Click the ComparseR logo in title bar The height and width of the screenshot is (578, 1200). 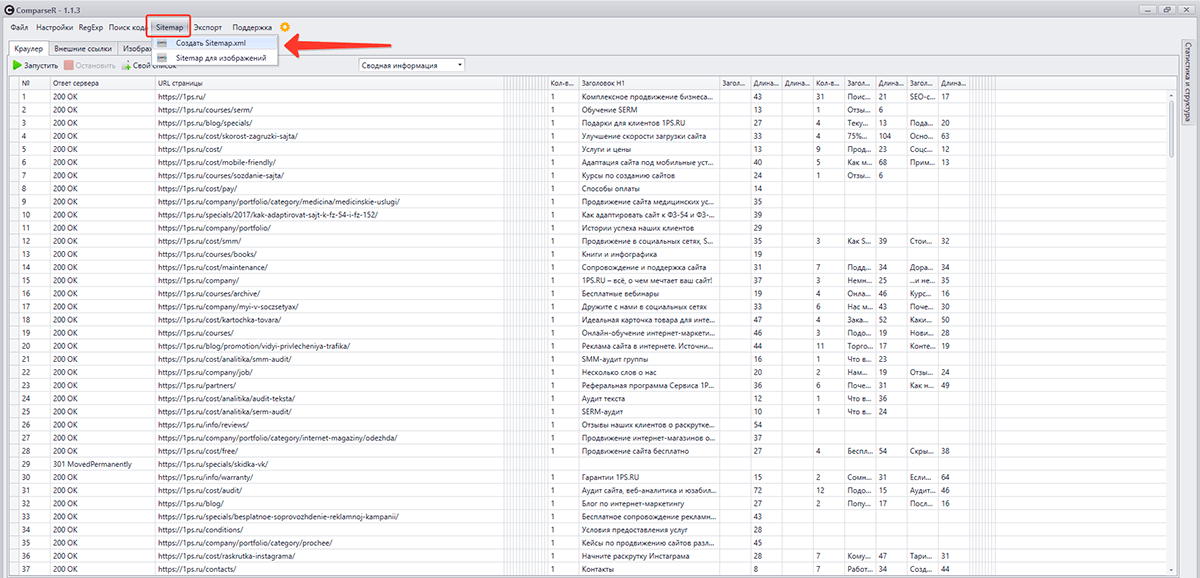[9, 8]
